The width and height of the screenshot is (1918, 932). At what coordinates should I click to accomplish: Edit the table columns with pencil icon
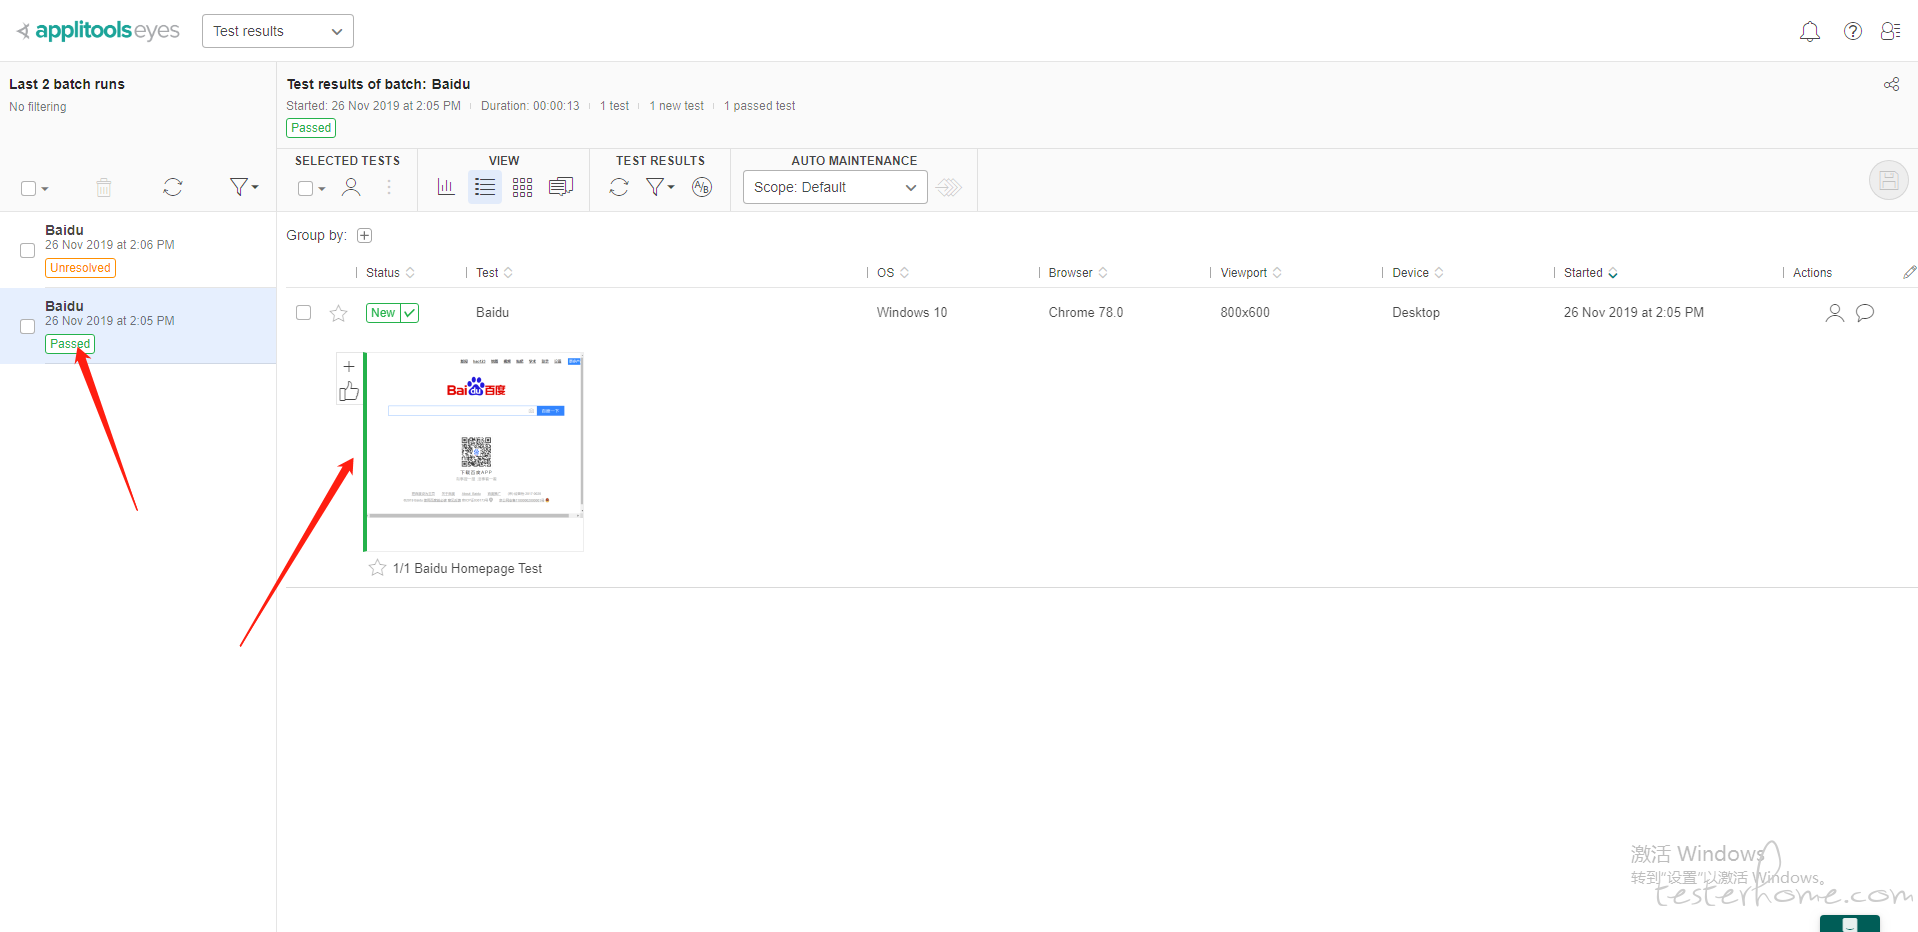point(1909,272)
